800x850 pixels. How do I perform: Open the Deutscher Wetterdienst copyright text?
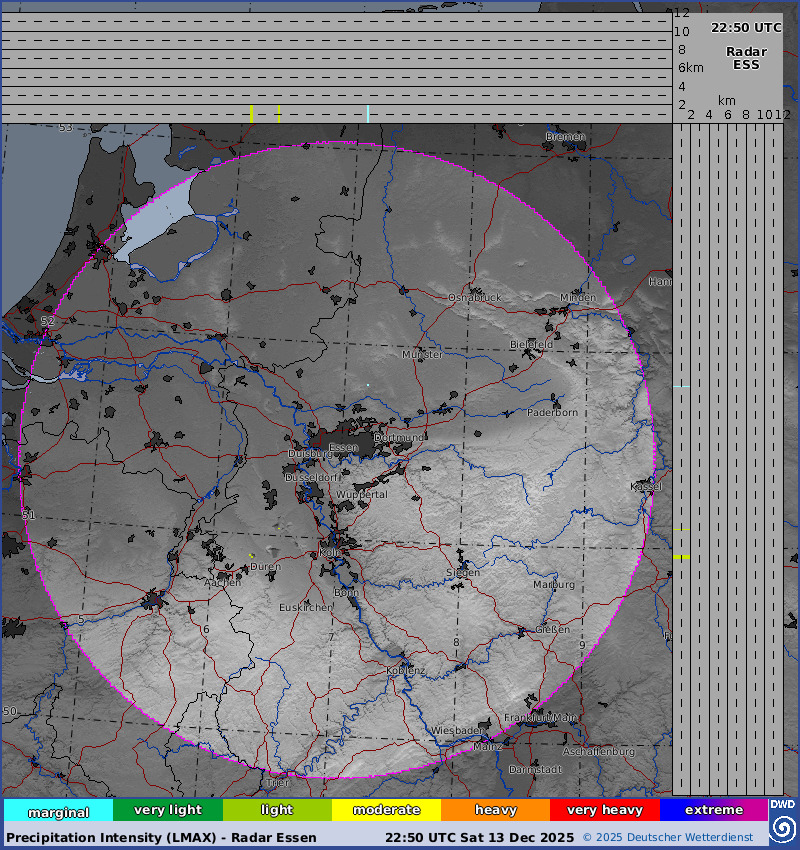click(x=675, y=837)
